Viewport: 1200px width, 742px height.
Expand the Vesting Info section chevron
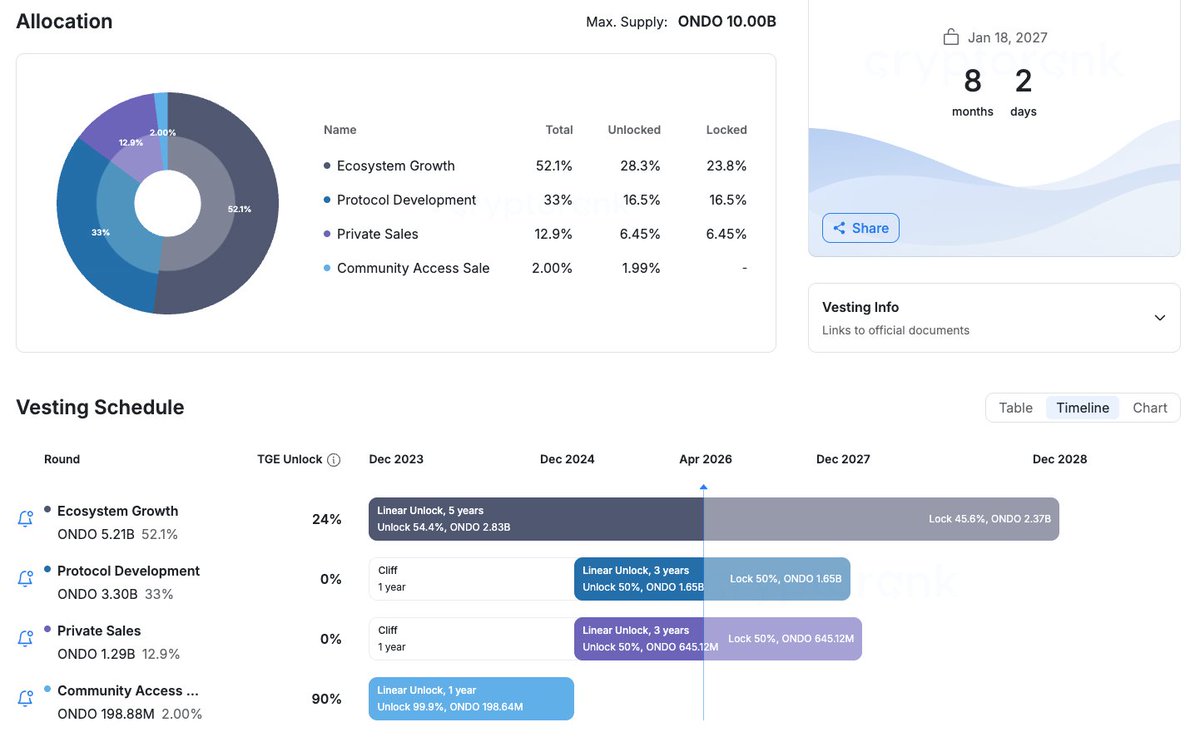[x=1160, y=318]
